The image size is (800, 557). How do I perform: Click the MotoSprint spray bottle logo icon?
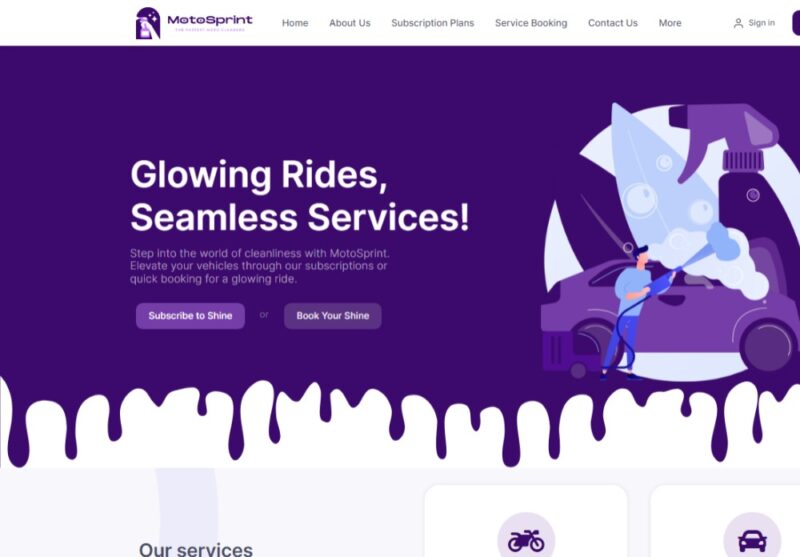click(148, 23)
